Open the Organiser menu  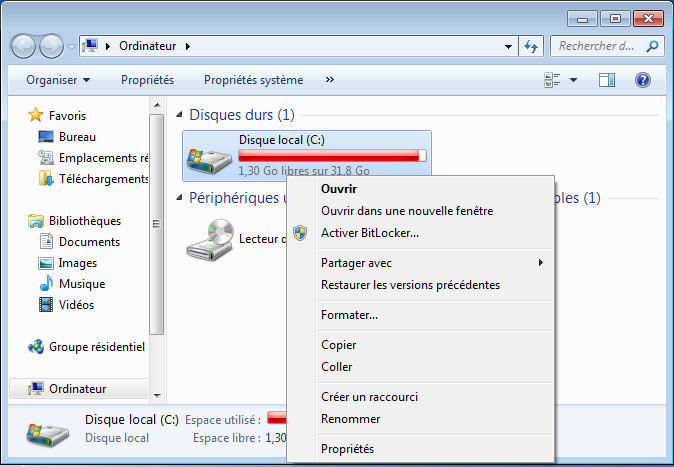(58, 80)
